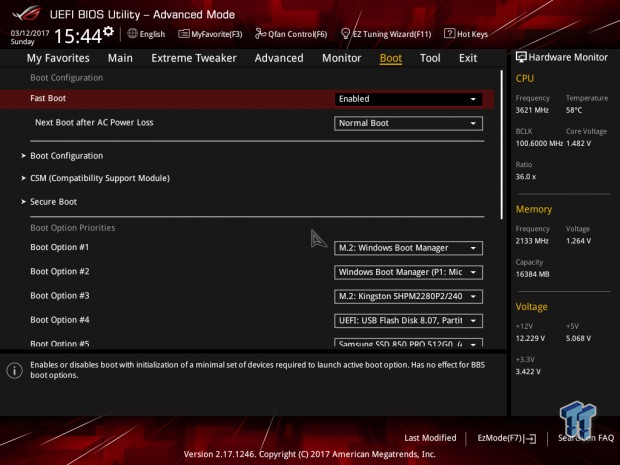Click CPU frequency value 3621 MHz

[532, 110]
